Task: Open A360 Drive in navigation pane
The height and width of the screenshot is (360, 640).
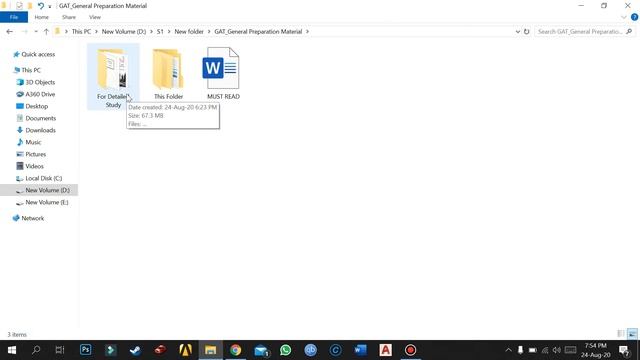Action: point(40,94)
